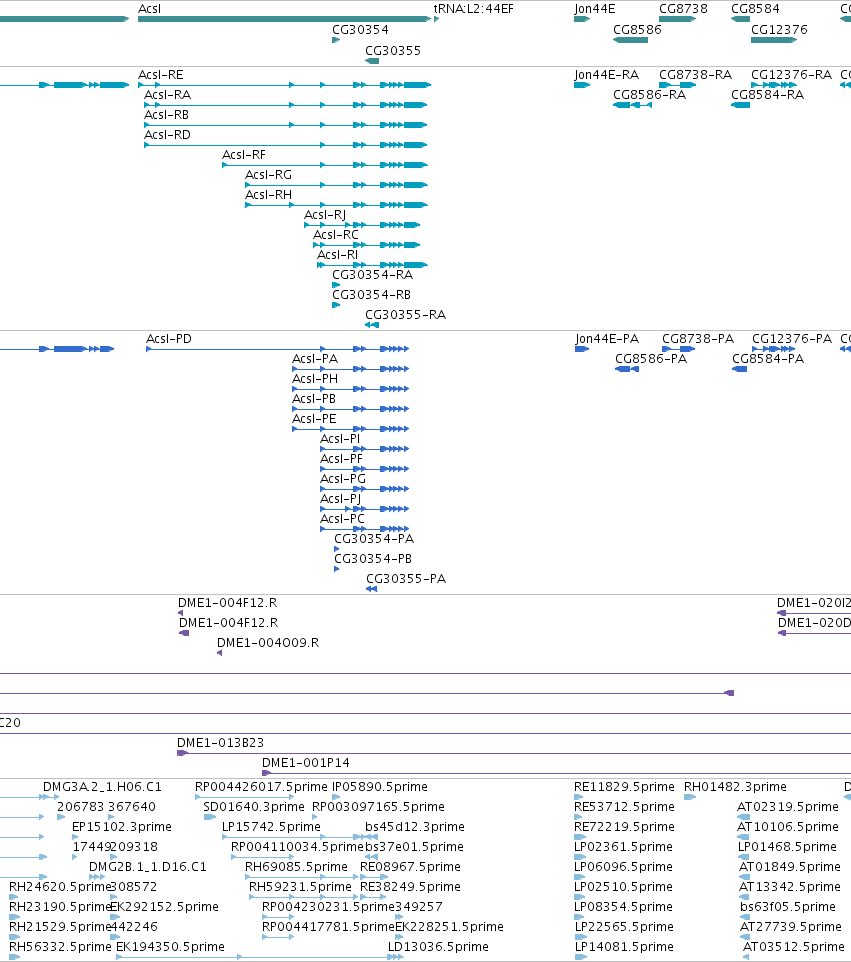The height and width of the screenshot is (962, 851).
Task: Open EST AT02319.5prime
Action: tap(788, 807)
